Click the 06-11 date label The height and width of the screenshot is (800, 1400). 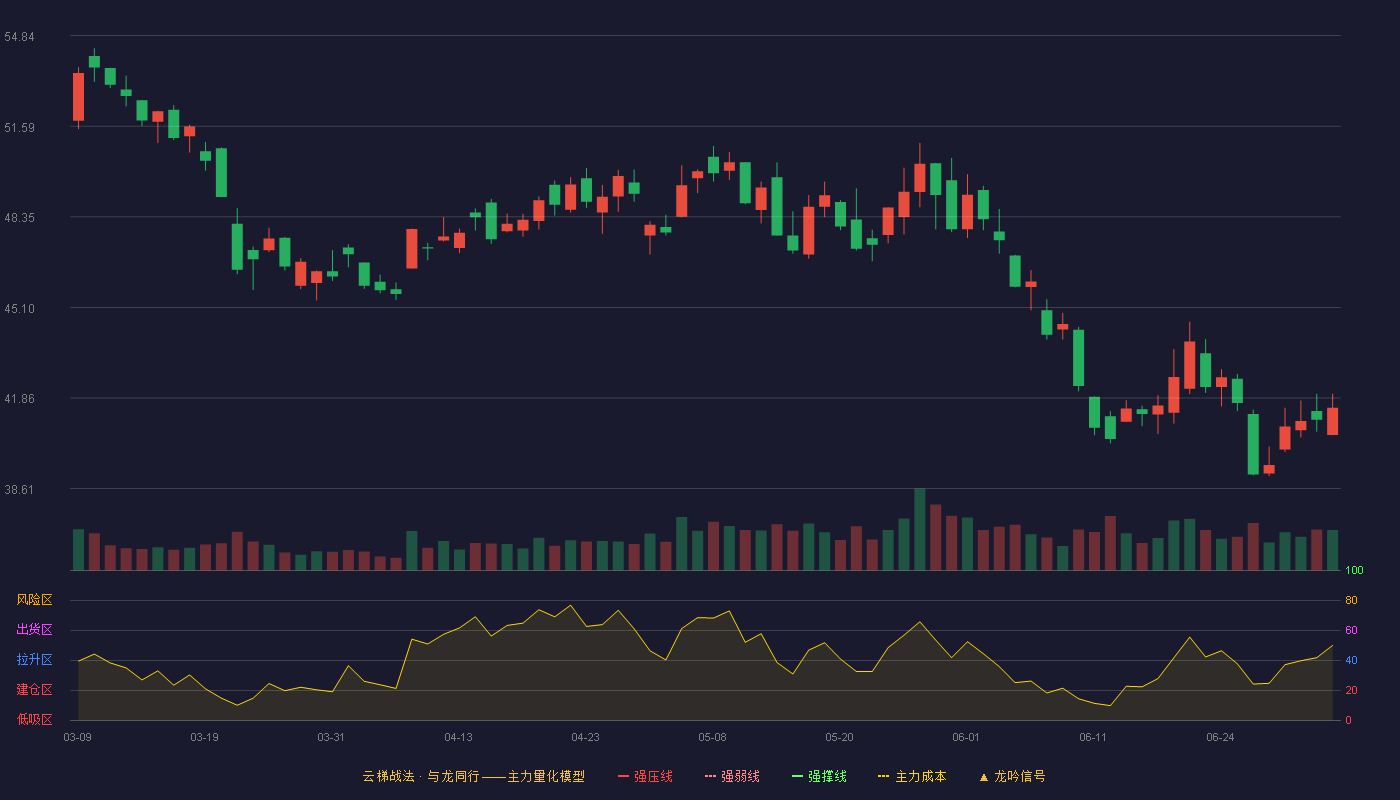point(1093,737)
